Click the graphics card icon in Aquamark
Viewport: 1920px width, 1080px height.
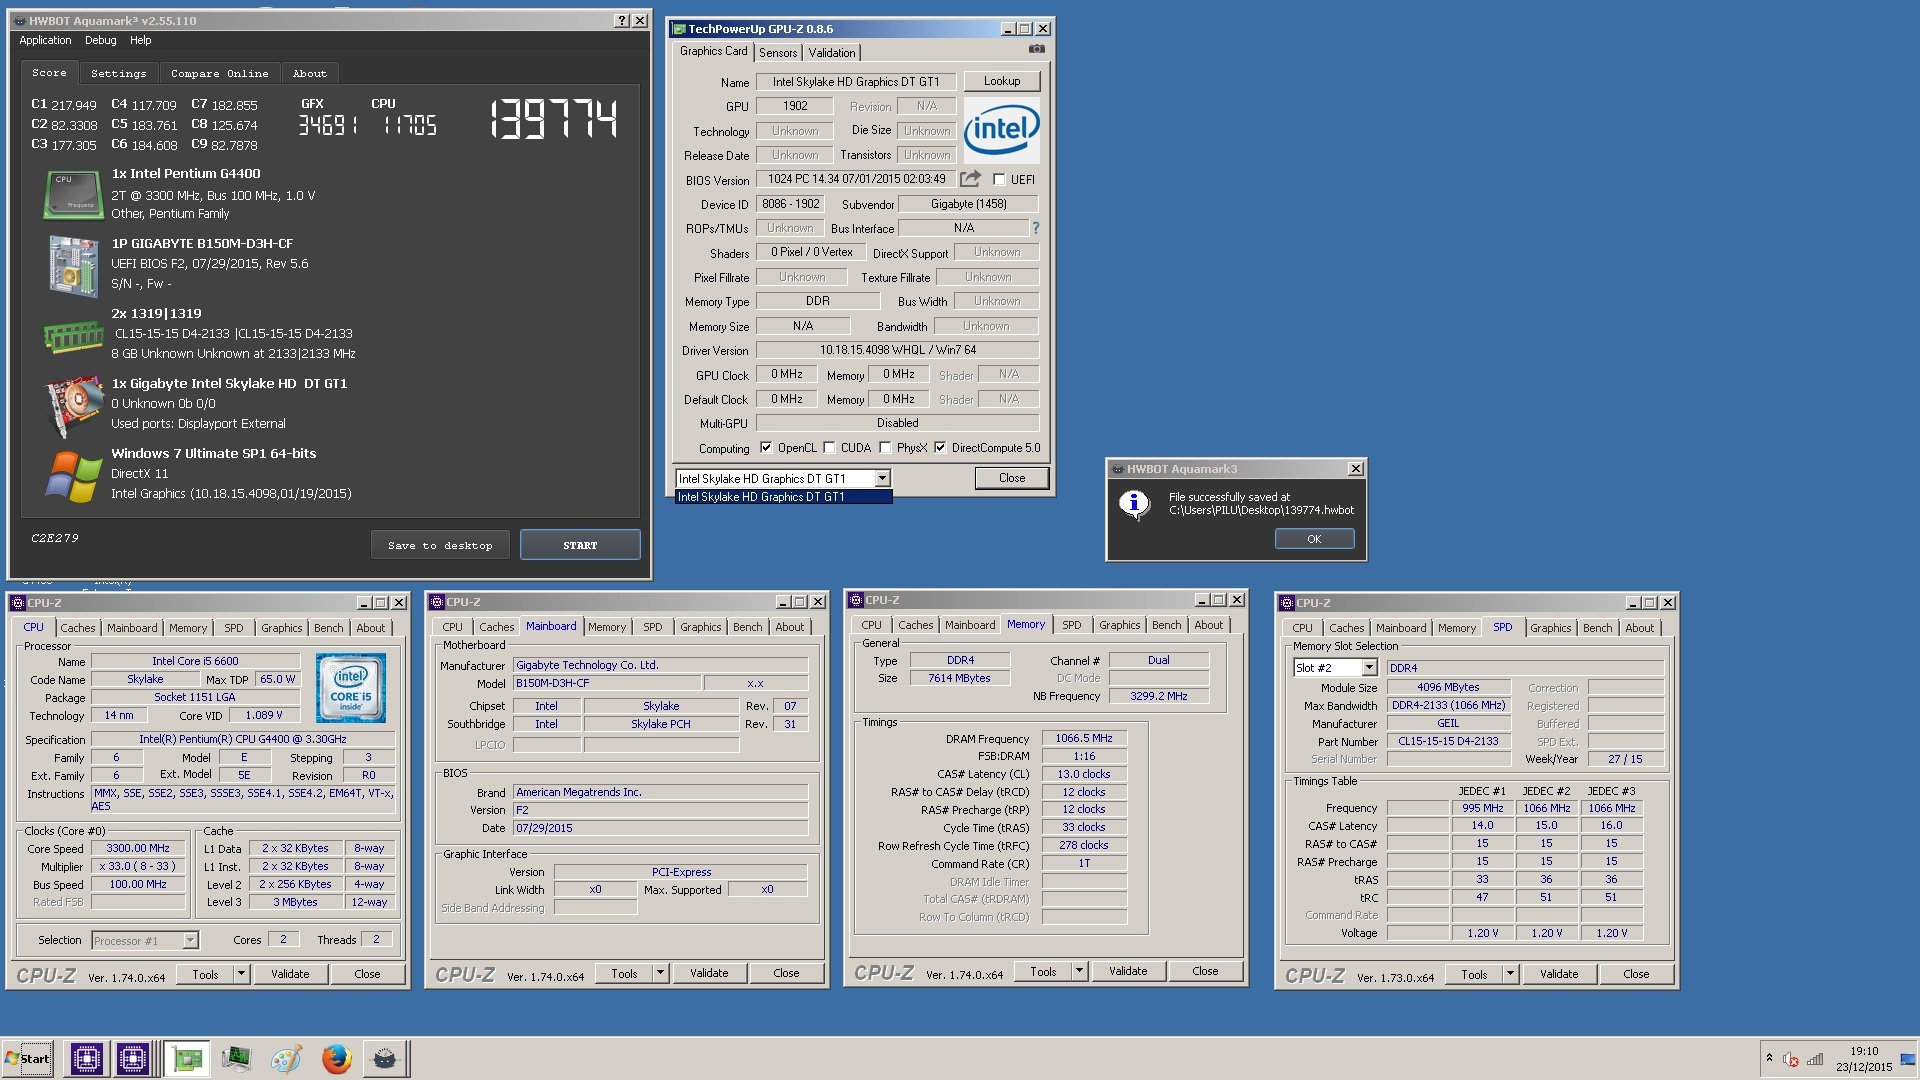74,406
